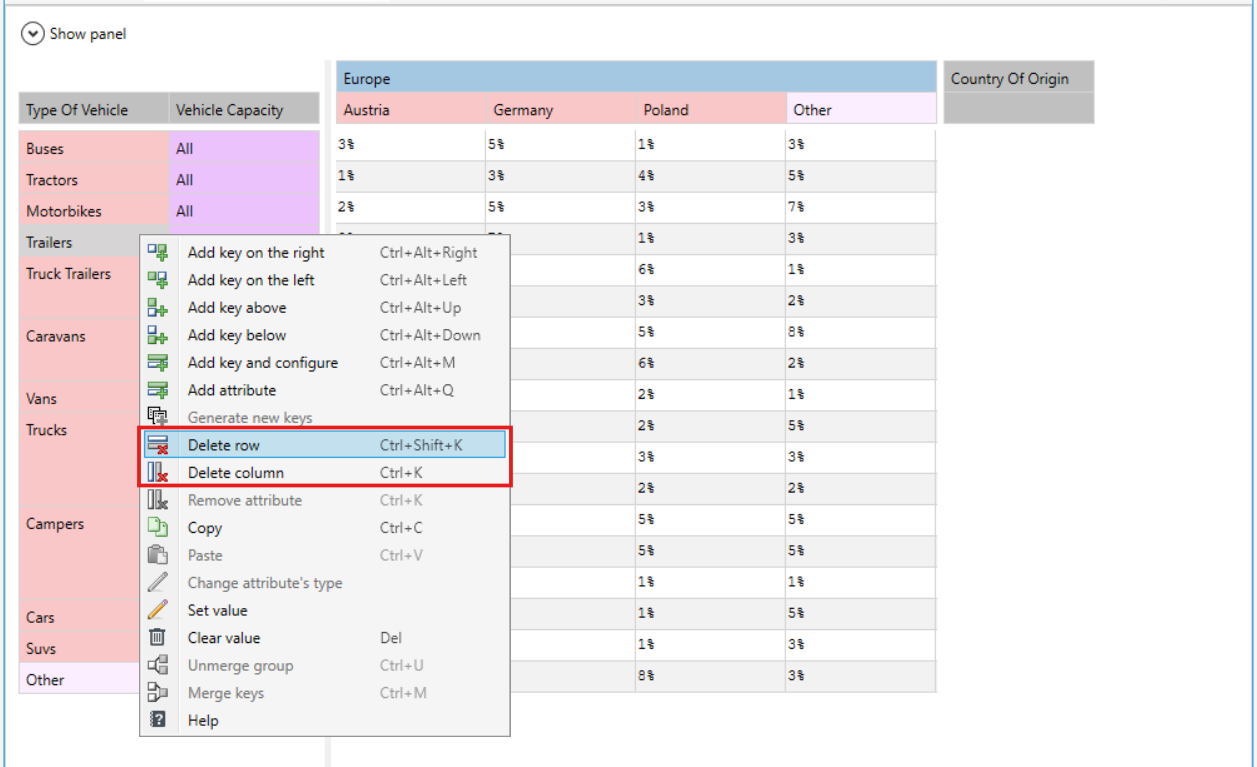
Task: Click the Country Of Origin header
Action: (x=1019, y=78)
